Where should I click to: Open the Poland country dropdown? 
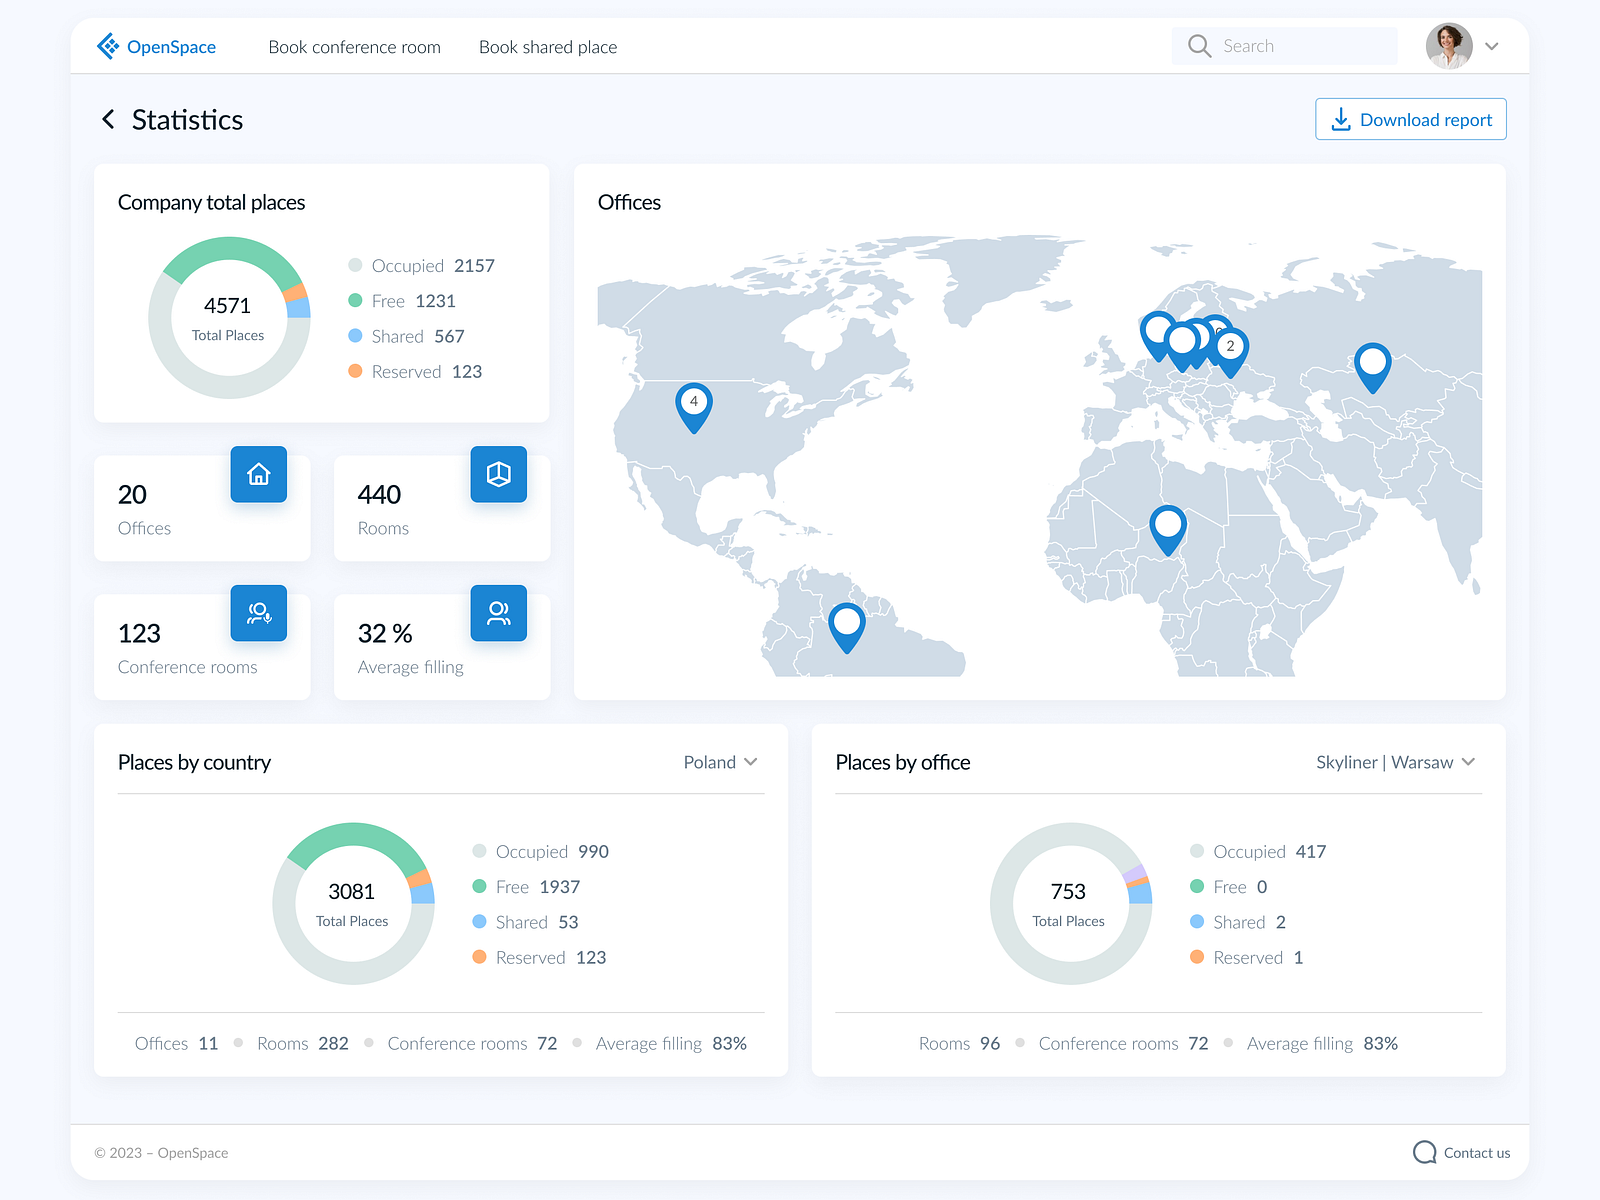[x=720, y=762]
